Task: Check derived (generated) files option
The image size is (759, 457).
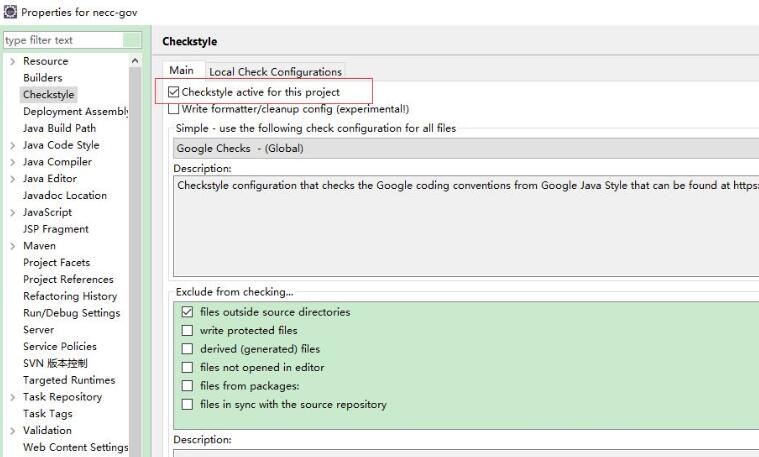Action: [x=187, y=349]
